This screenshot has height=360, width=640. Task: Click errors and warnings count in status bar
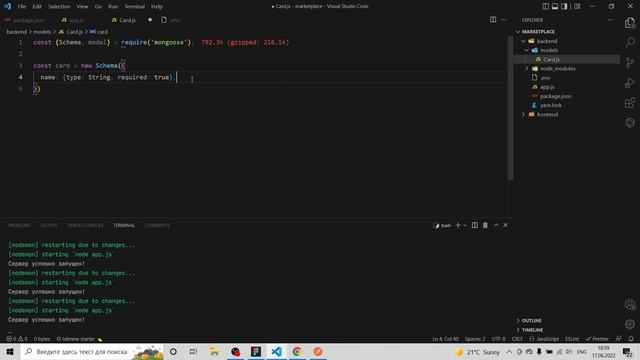coord(17,339)
